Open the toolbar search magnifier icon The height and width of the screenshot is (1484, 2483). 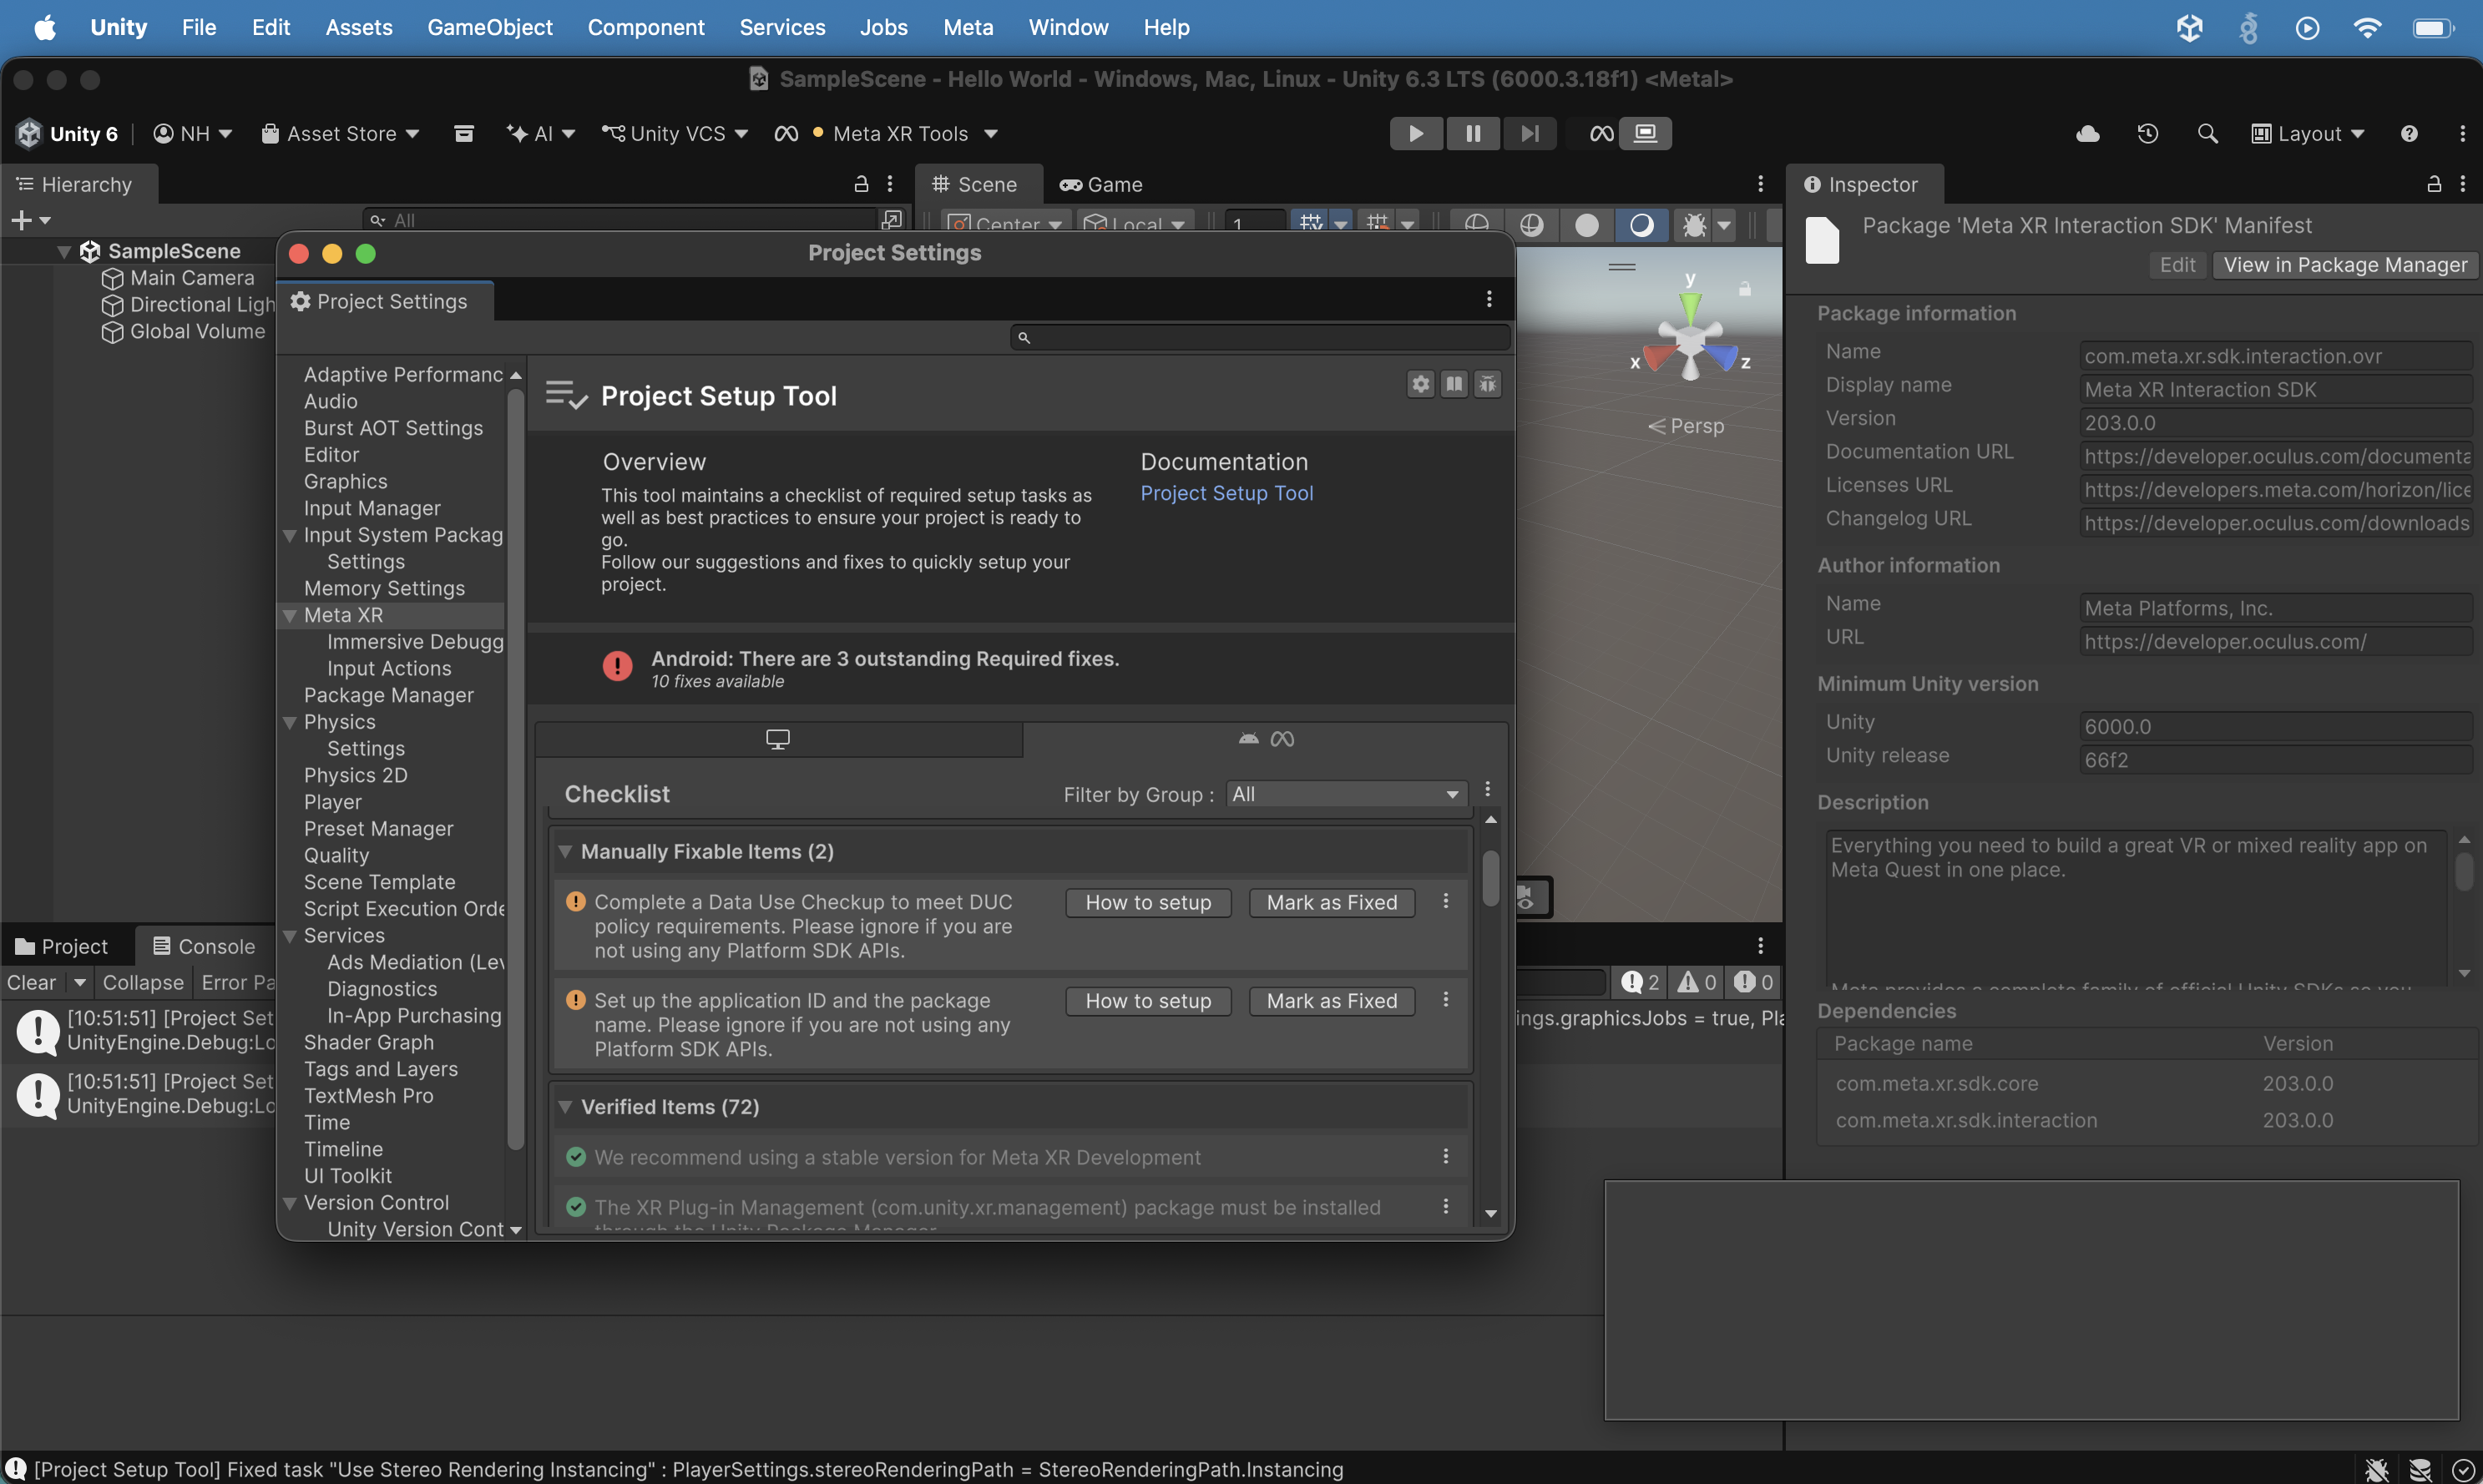2207,133
